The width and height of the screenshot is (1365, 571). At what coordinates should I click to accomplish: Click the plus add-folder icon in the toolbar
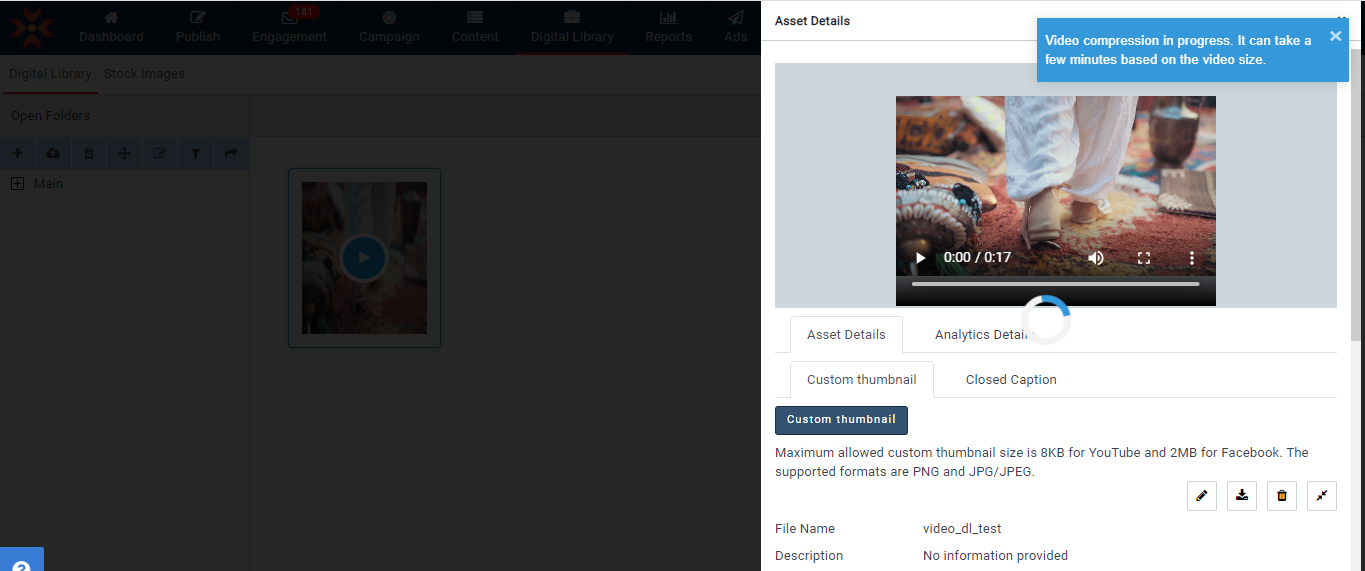pyautogui.click(x=17, y=153)
